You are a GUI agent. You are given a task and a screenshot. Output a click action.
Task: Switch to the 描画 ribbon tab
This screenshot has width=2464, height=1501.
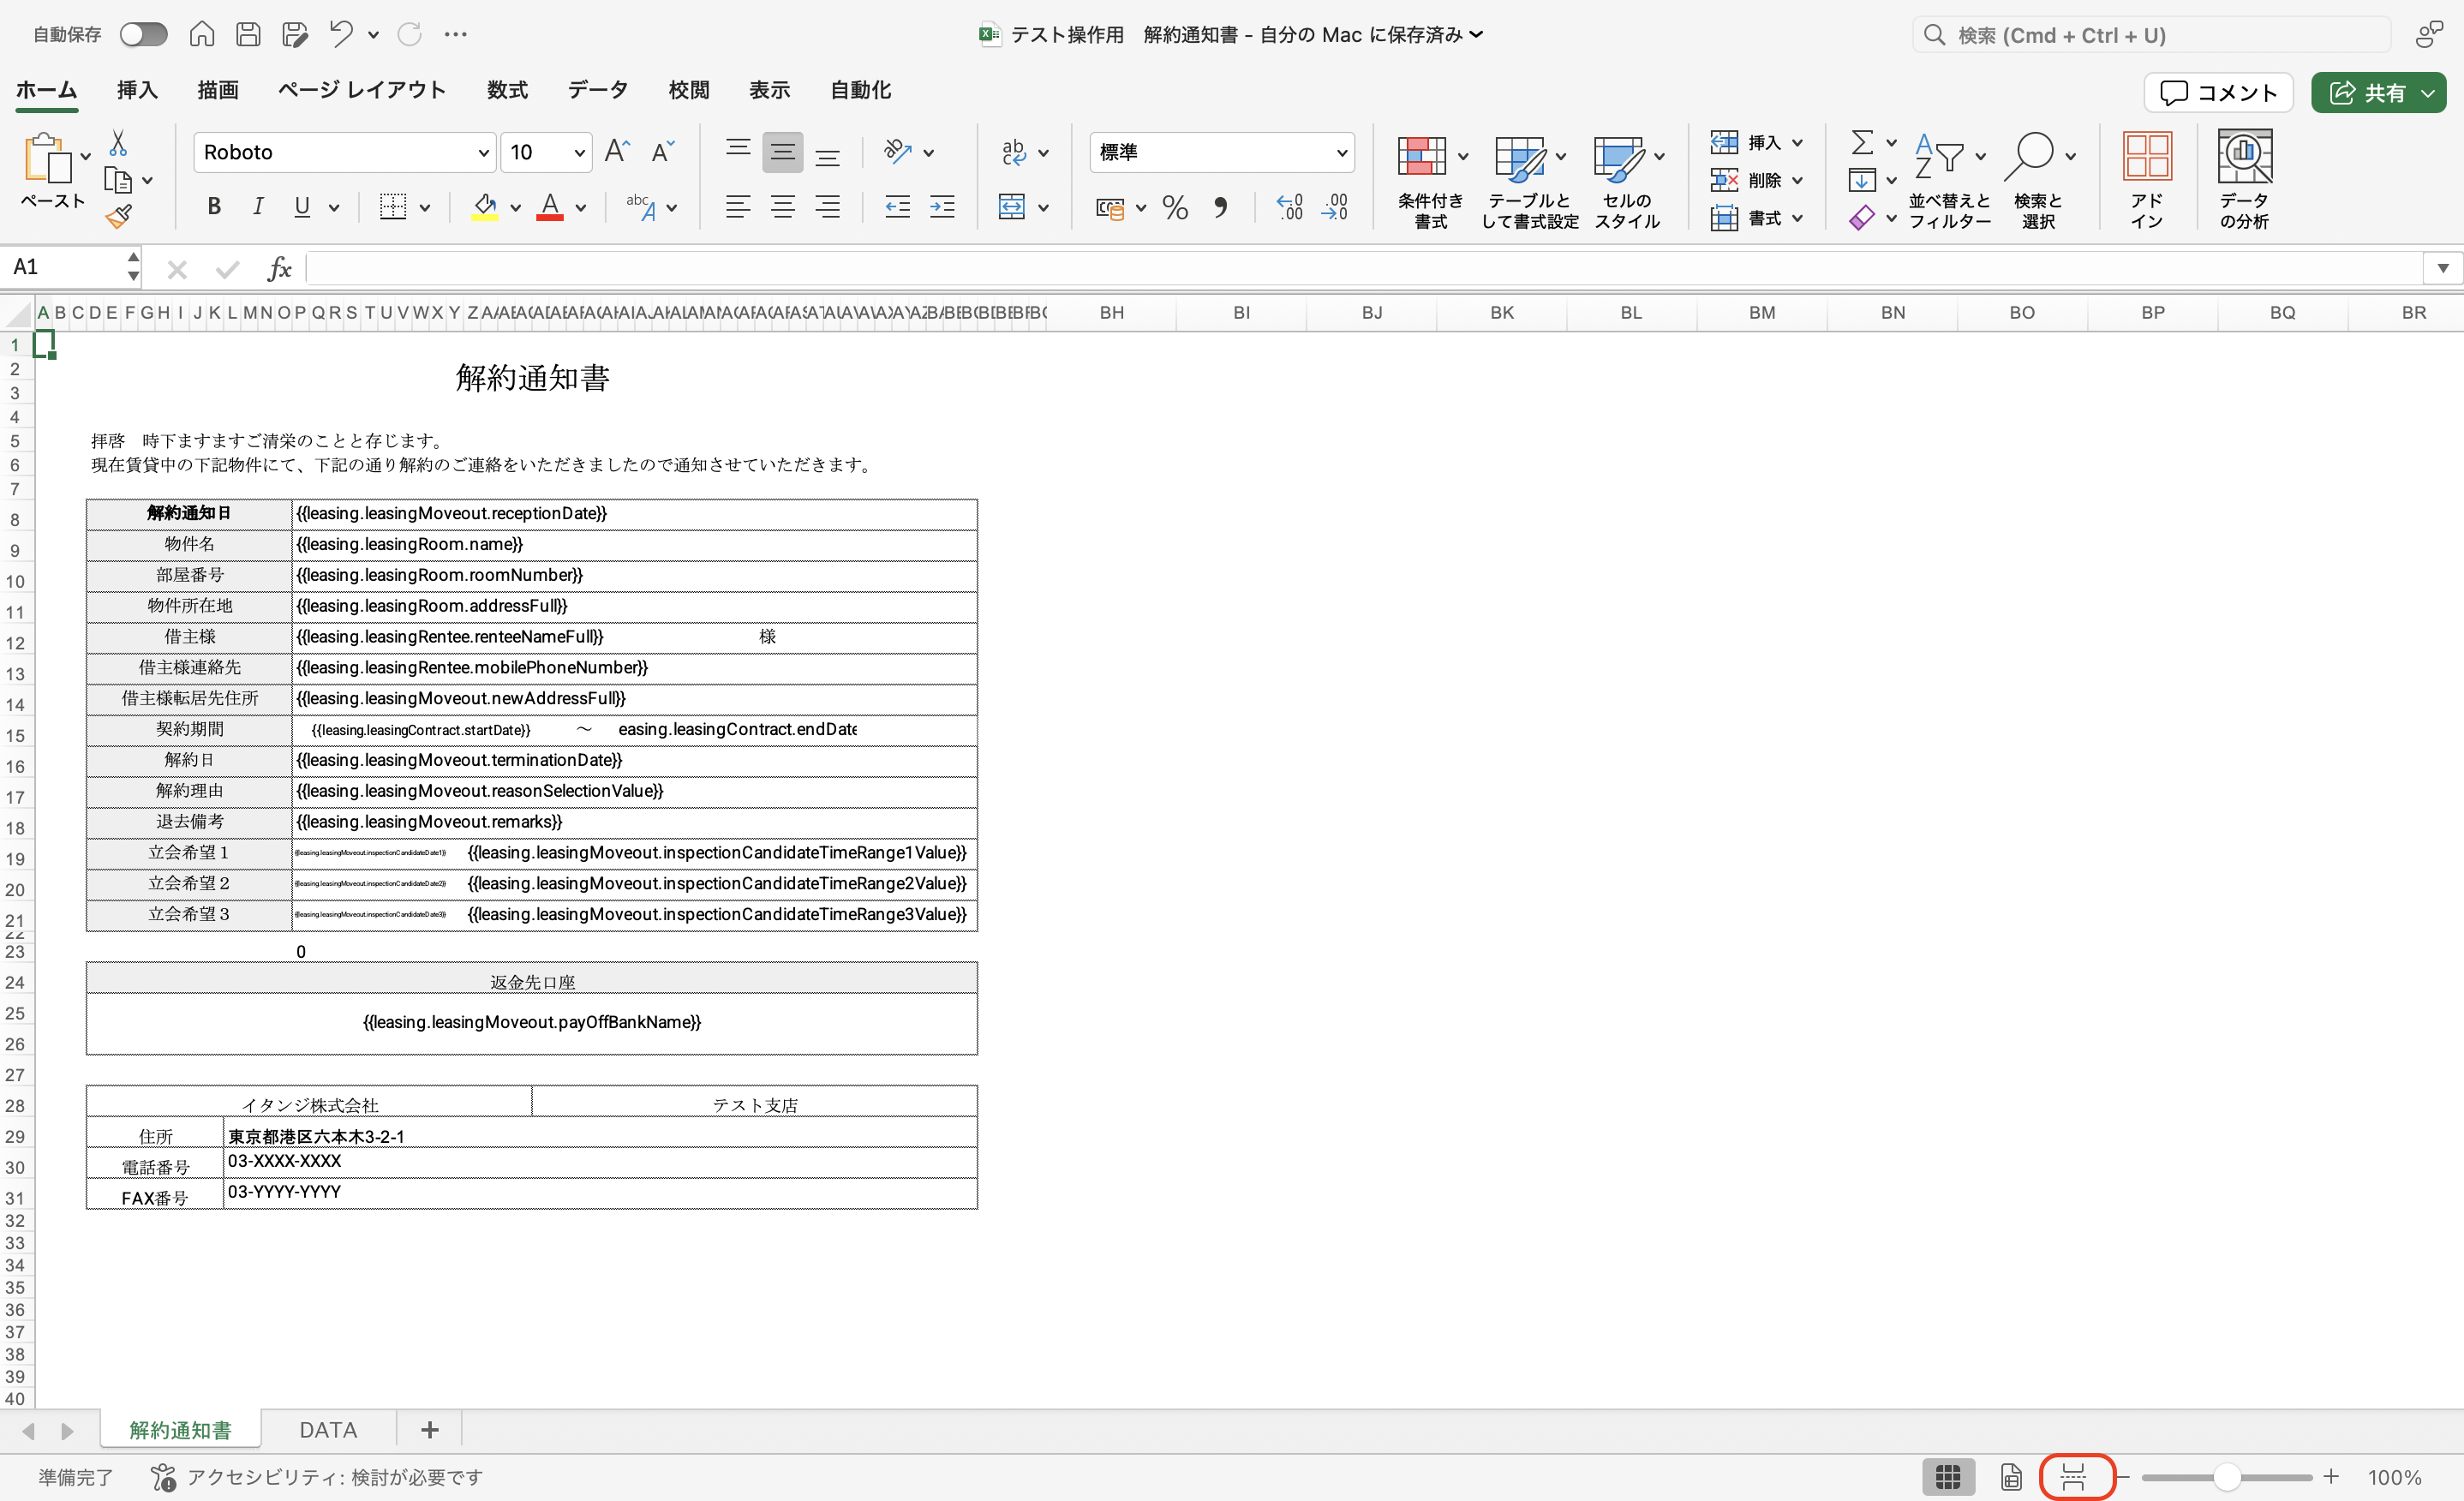tap(218, 90)
